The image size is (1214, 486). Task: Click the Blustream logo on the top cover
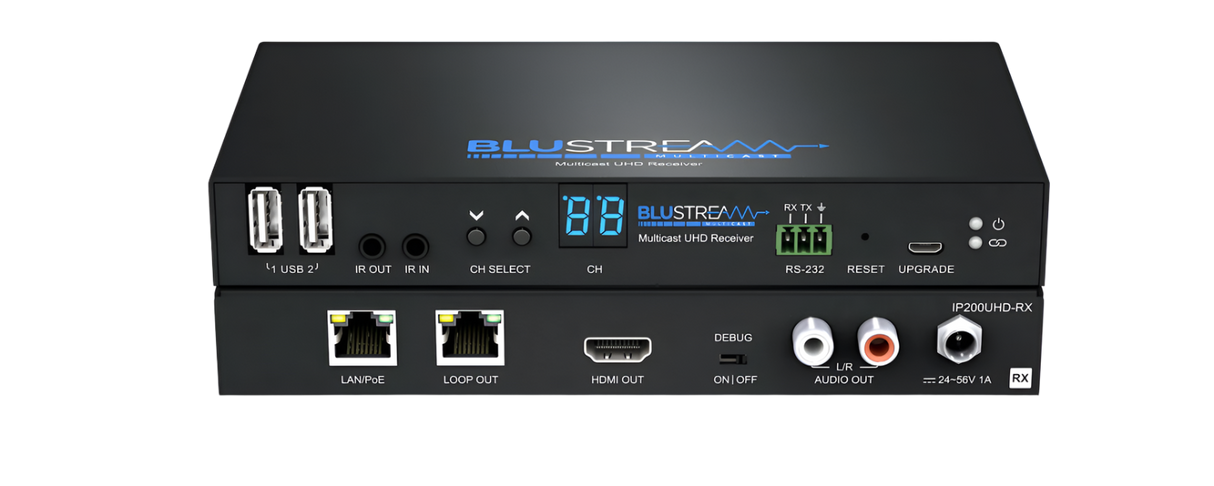649,150
